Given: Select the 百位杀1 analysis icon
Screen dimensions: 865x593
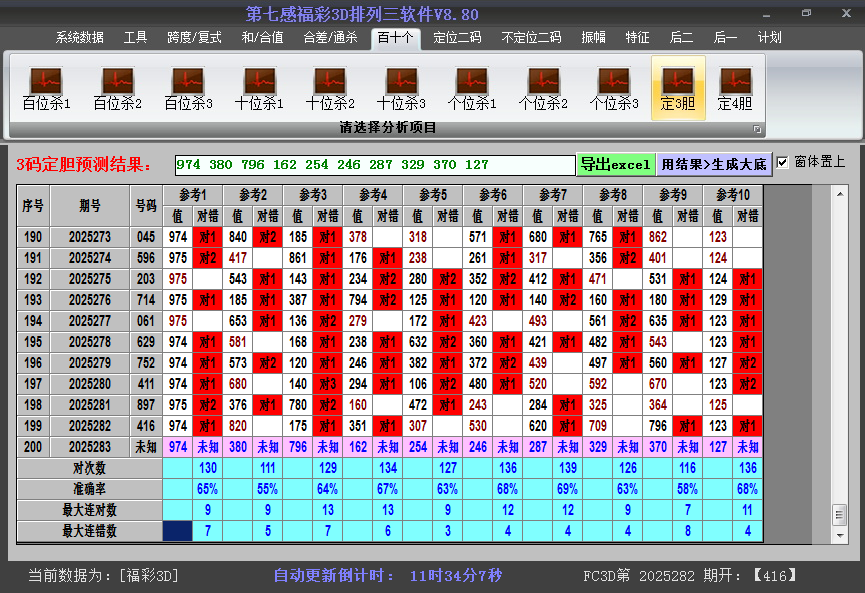Looking at the screenshot, I should (x=46, y=88).
